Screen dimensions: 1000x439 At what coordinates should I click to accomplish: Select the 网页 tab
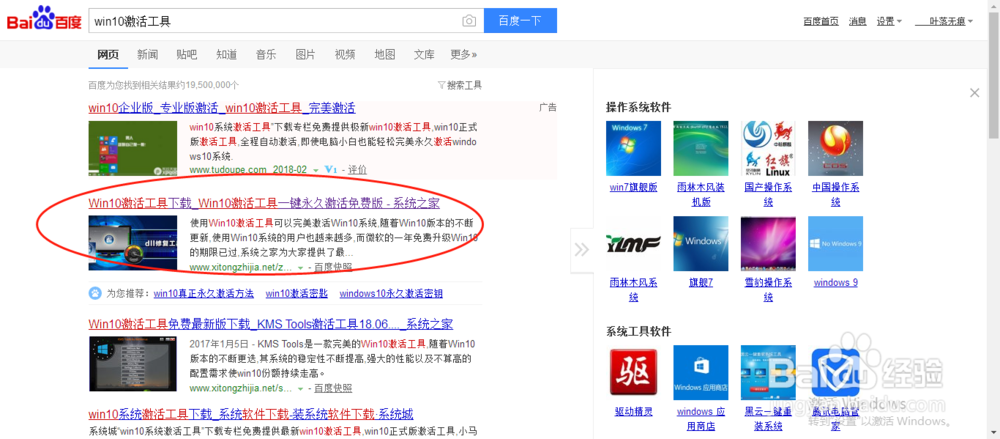(108, 55)
